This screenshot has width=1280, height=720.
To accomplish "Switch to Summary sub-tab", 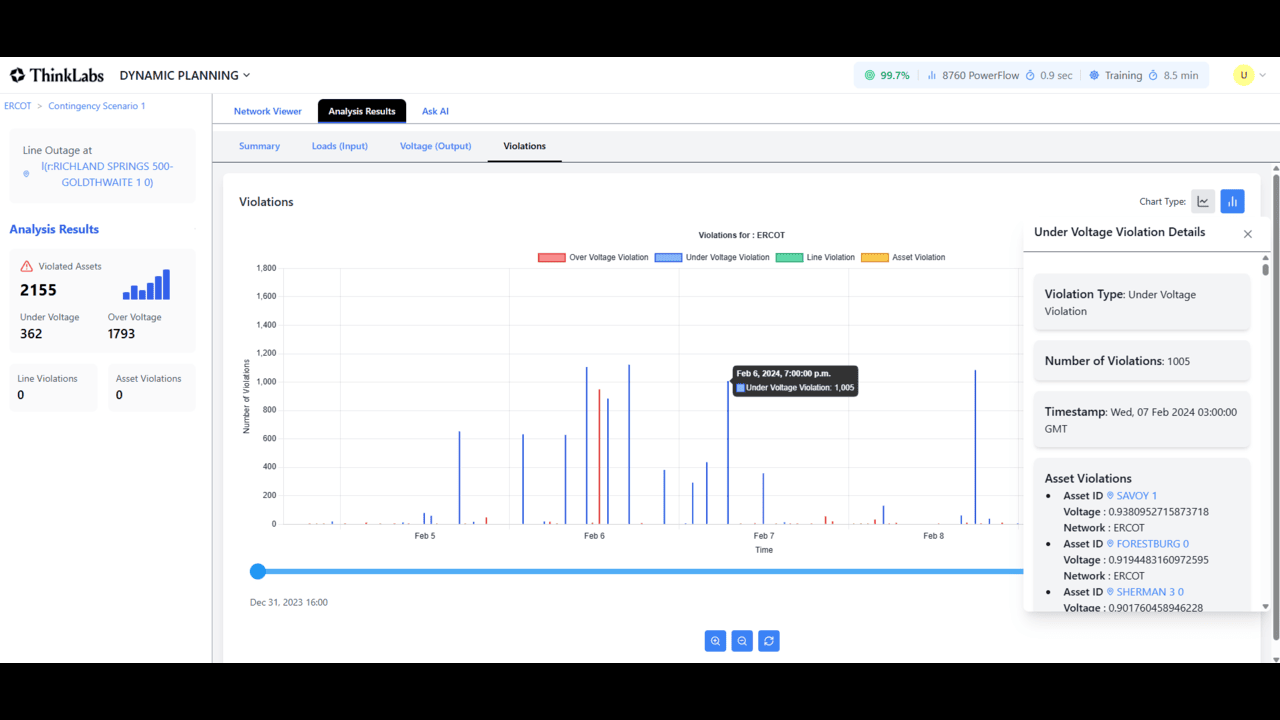I will tap(259, 146).
